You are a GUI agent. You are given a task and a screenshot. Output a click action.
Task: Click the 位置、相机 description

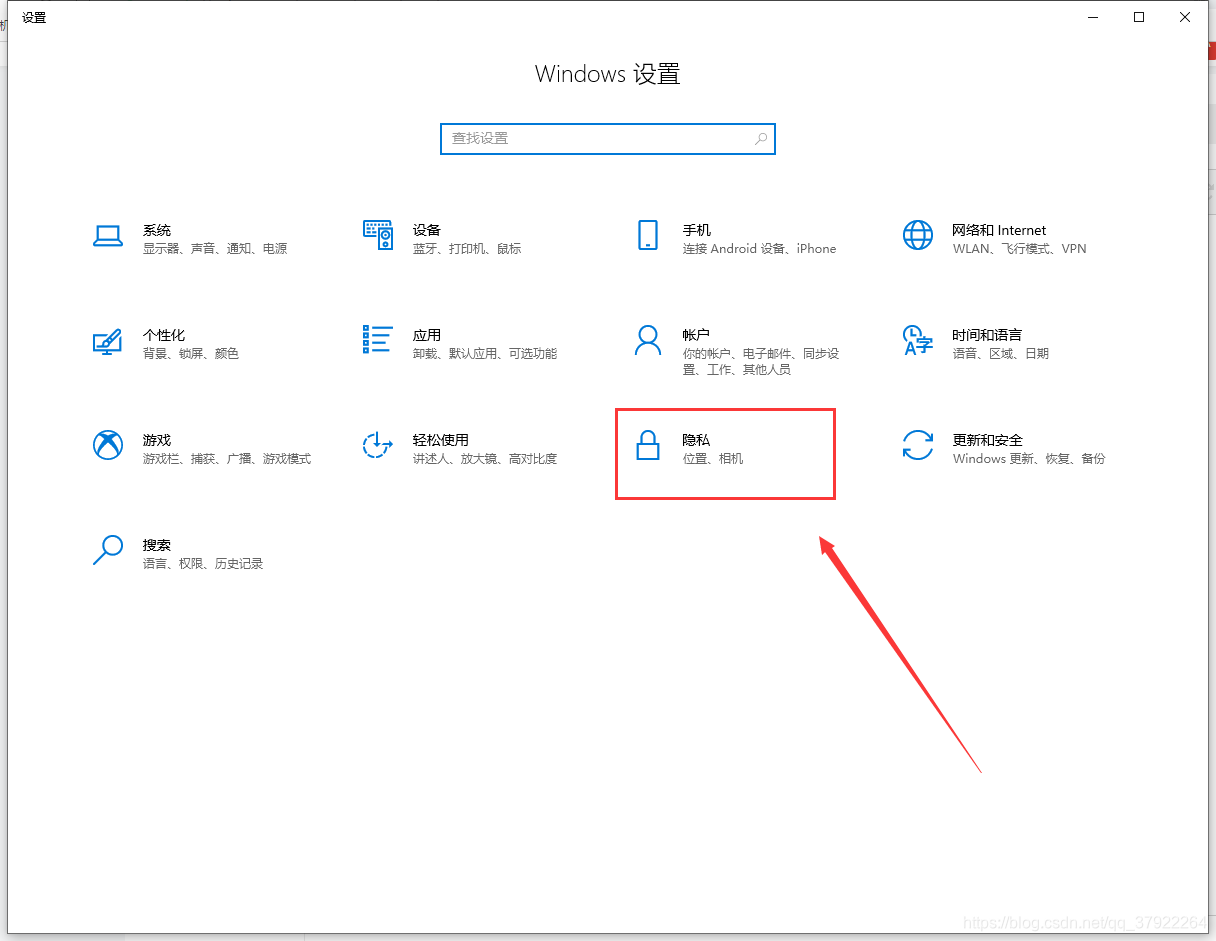[713, 459]
